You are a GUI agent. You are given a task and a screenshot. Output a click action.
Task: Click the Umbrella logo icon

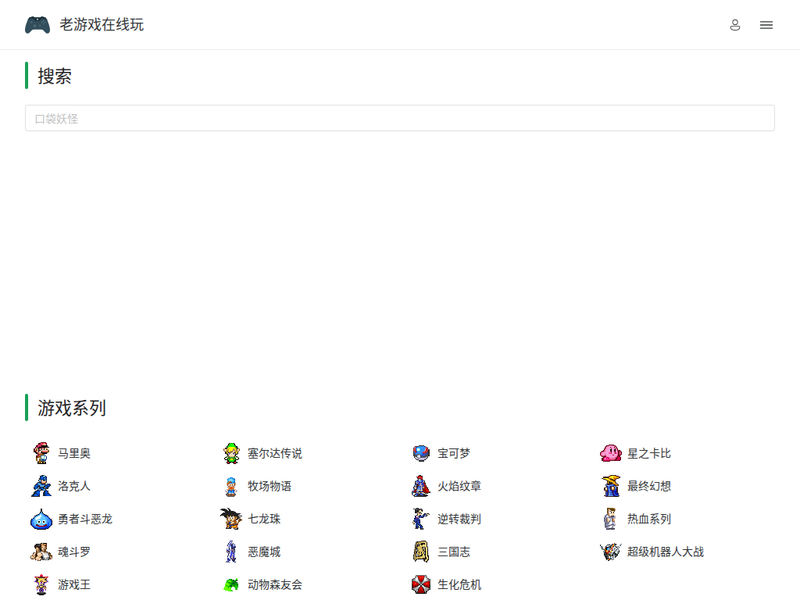tap(421, 585)
